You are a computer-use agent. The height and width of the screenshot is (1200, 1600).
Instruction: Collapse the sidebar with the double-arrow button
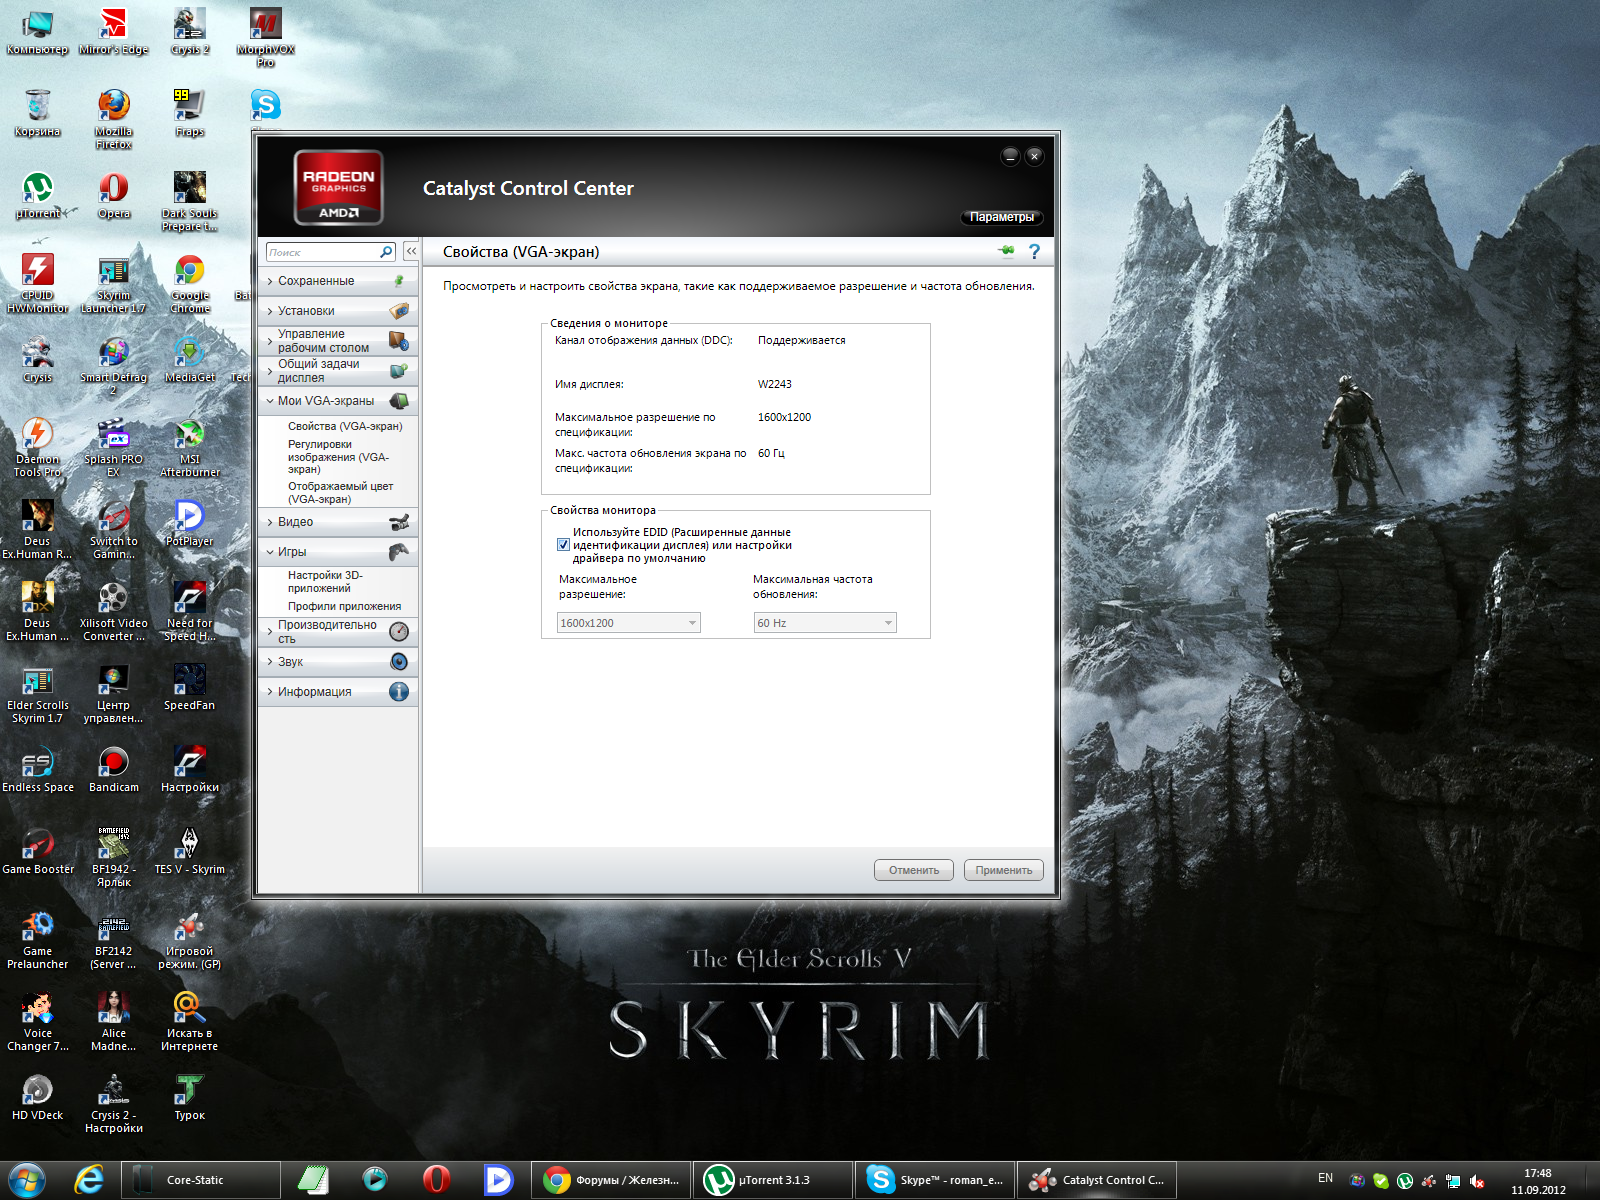(411, 252)
